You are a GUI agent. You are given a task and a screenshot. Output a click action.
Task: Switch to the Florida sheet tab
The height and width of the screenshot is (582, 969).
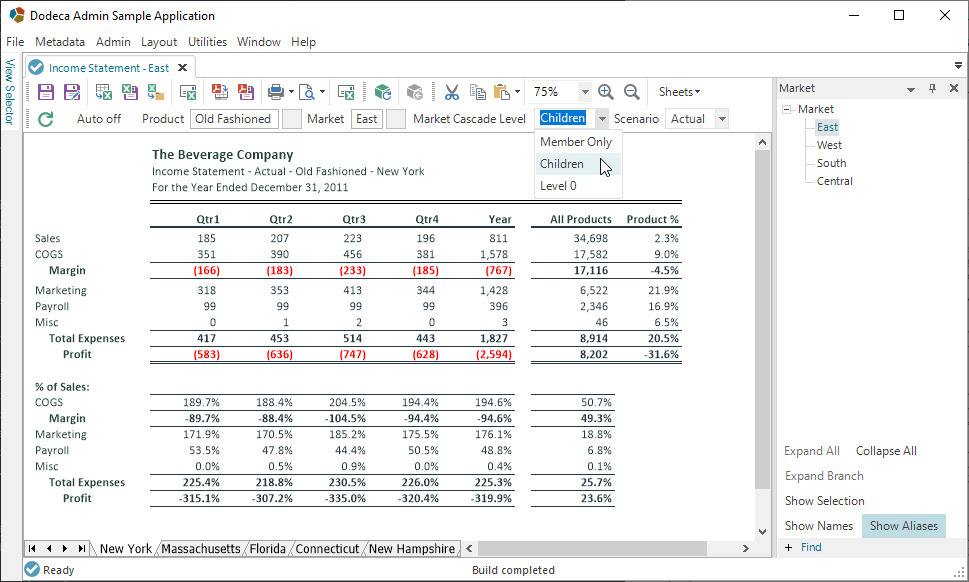[268, 549]
